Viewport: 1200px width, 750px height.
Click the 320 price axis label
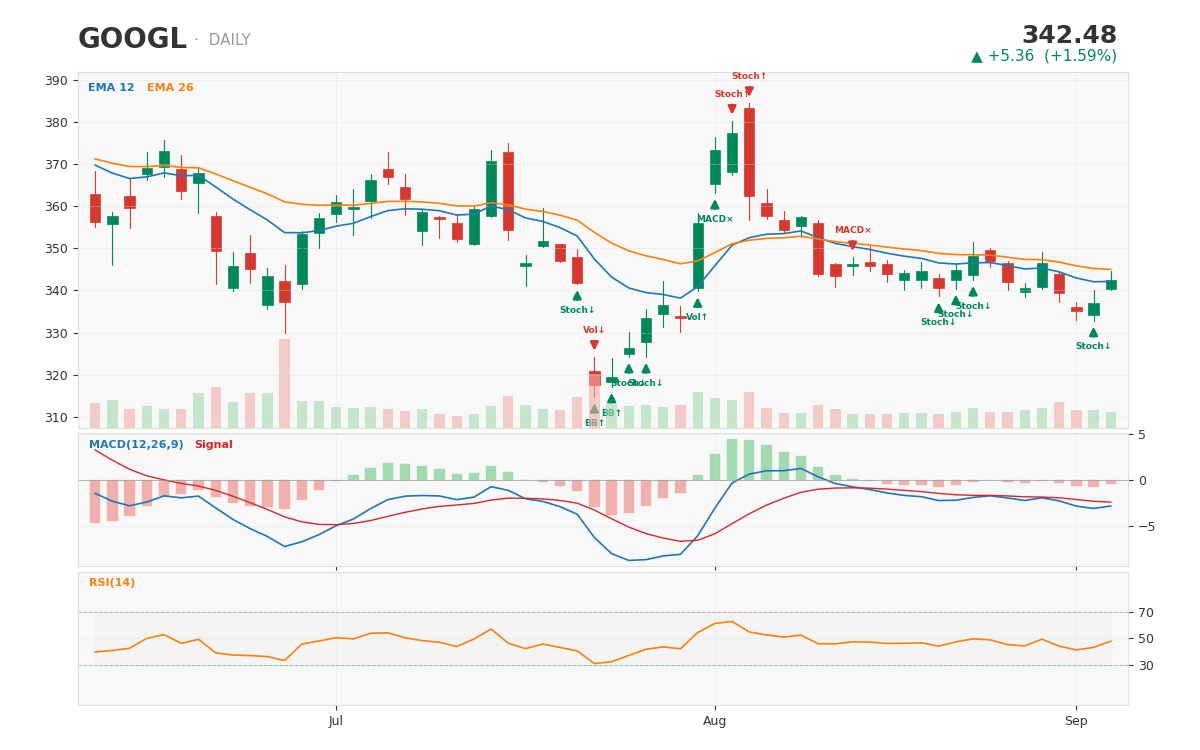coord(57,376)
